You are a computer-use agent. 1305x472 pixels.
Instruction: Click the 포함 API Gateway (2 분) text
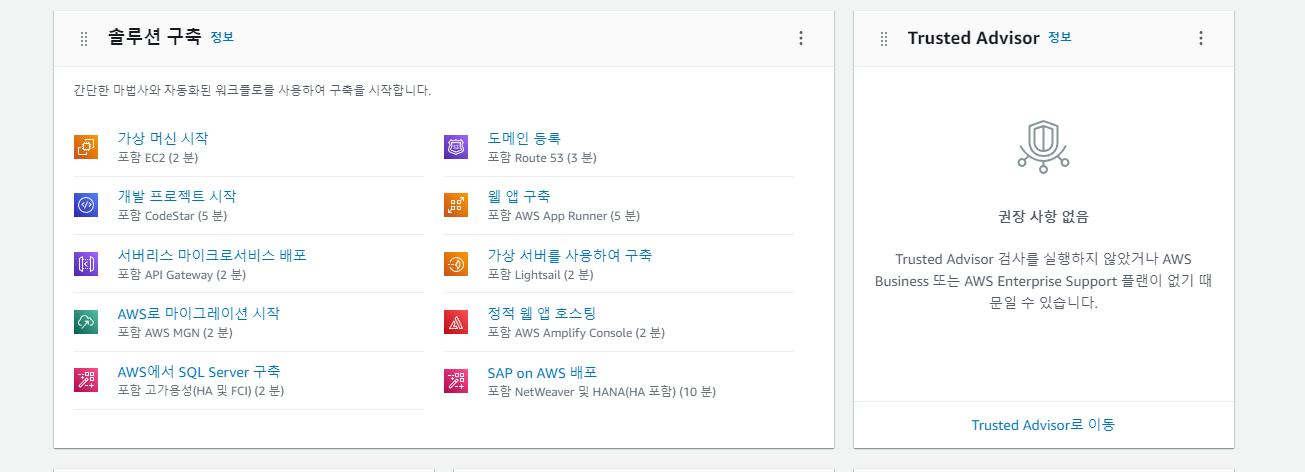[182, 275]
